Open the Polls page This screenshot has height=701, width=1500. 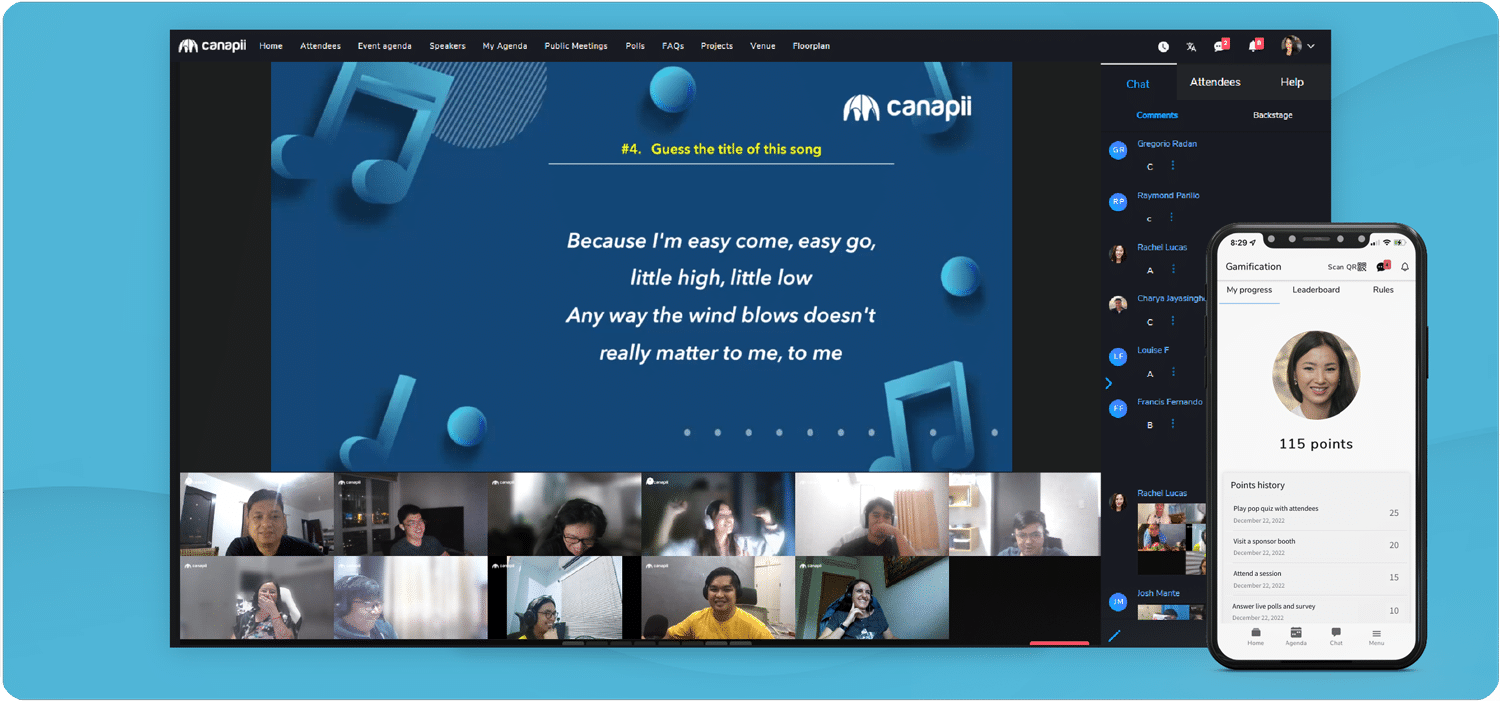point(635,46)
